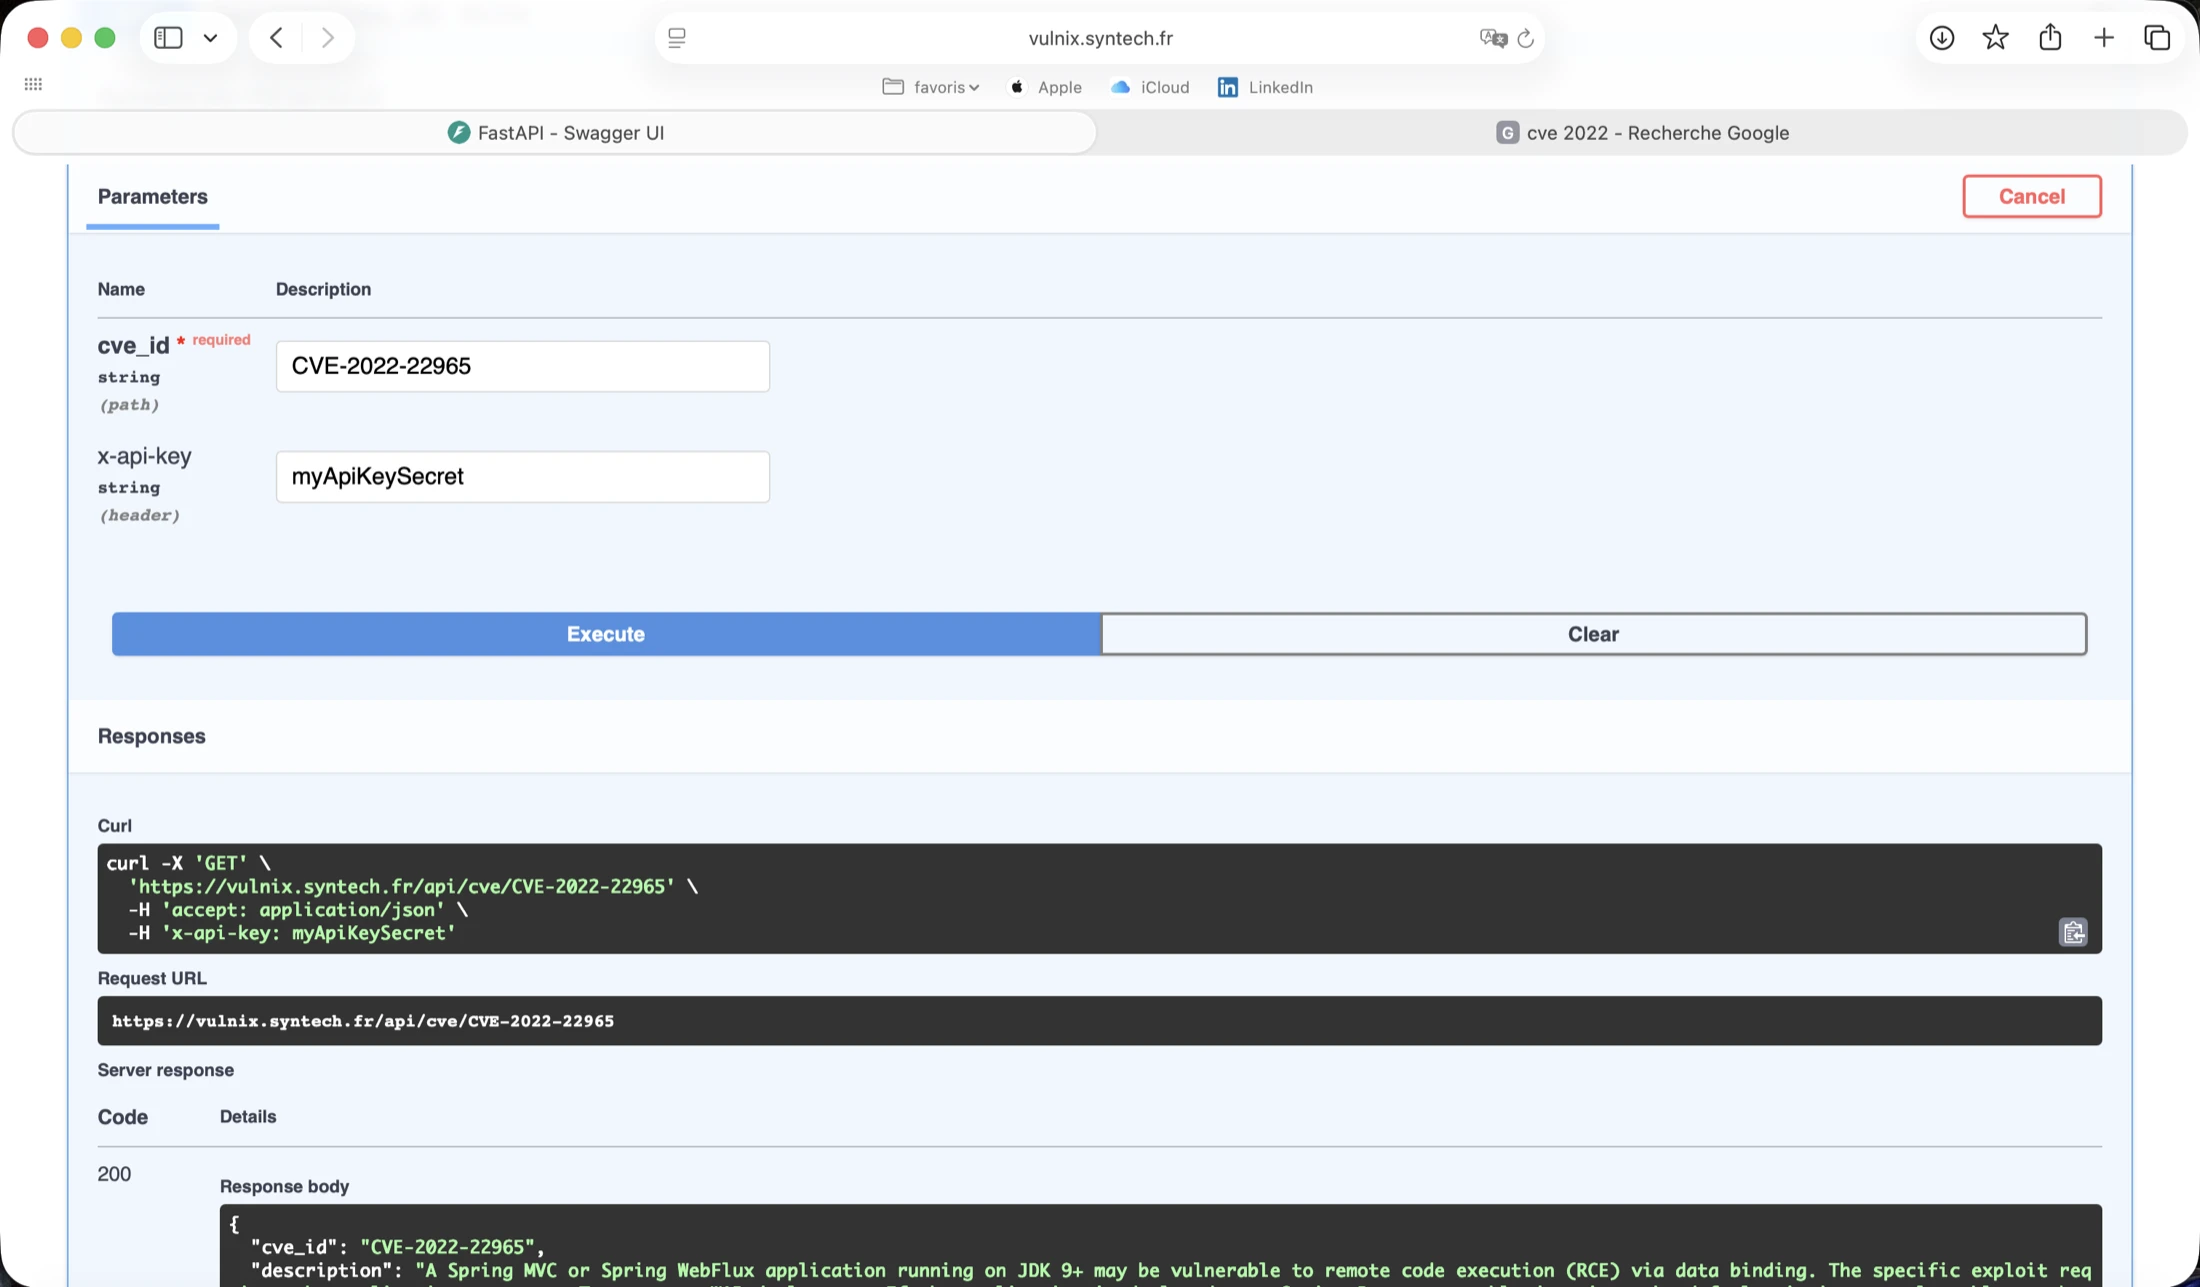Click the cve_id input field
The height and width of the screenshot is (1287, 2200).
(x=523, y=366)
